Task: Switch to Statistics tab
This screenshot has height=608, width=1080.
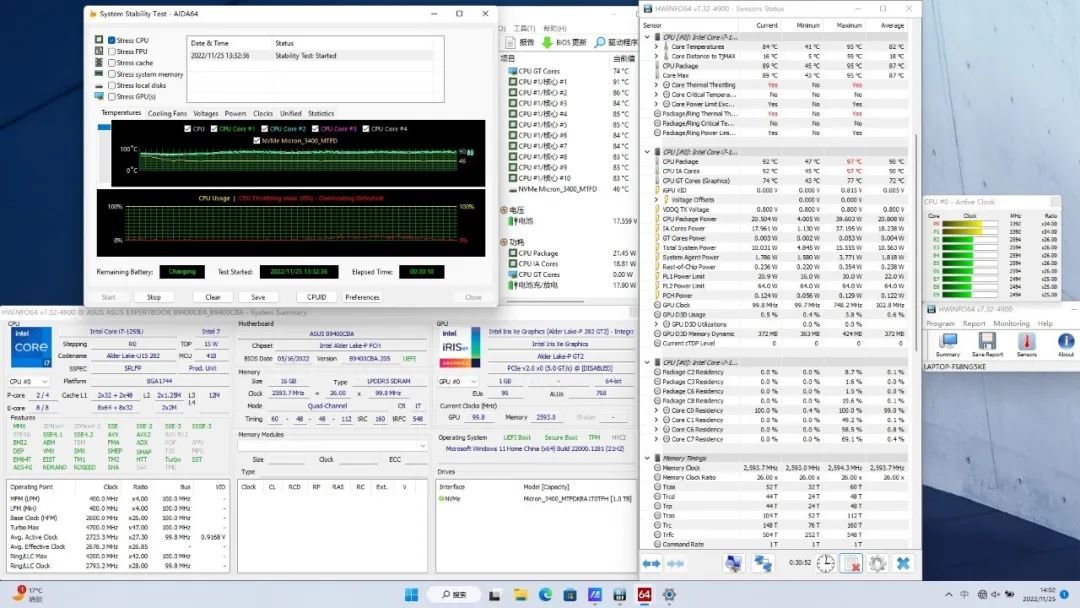Action: (x=320, y=114)
